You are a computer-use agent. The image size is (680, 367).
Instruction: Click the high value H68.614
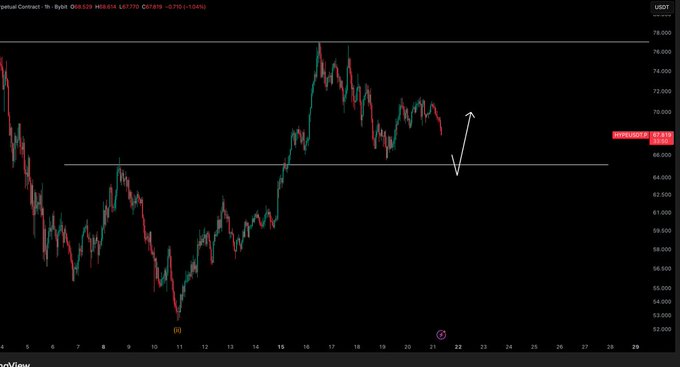106,7
